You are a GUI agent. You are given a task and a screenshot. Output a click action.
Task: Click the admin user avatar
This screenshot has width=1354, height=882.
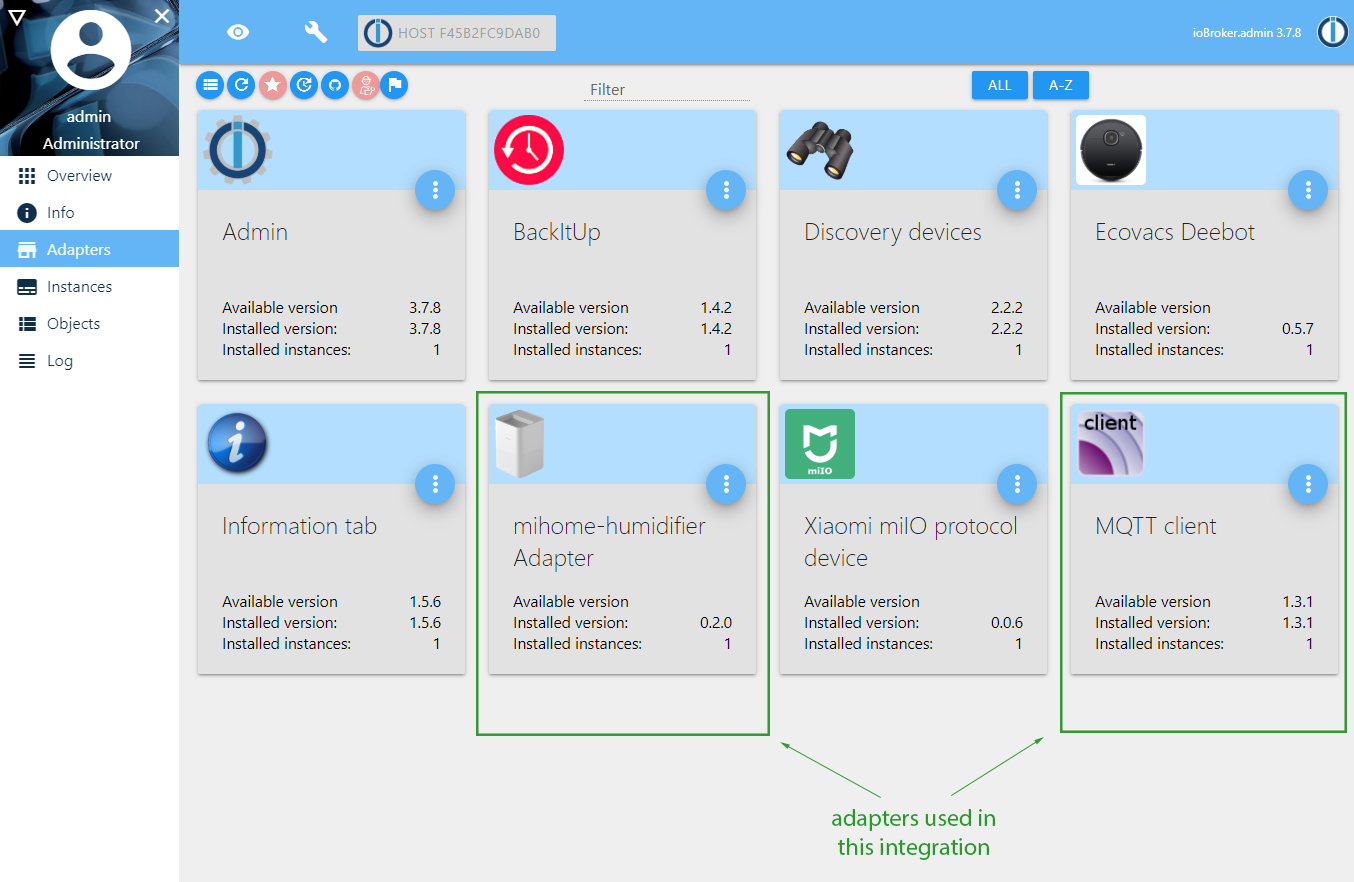[90, 50]
